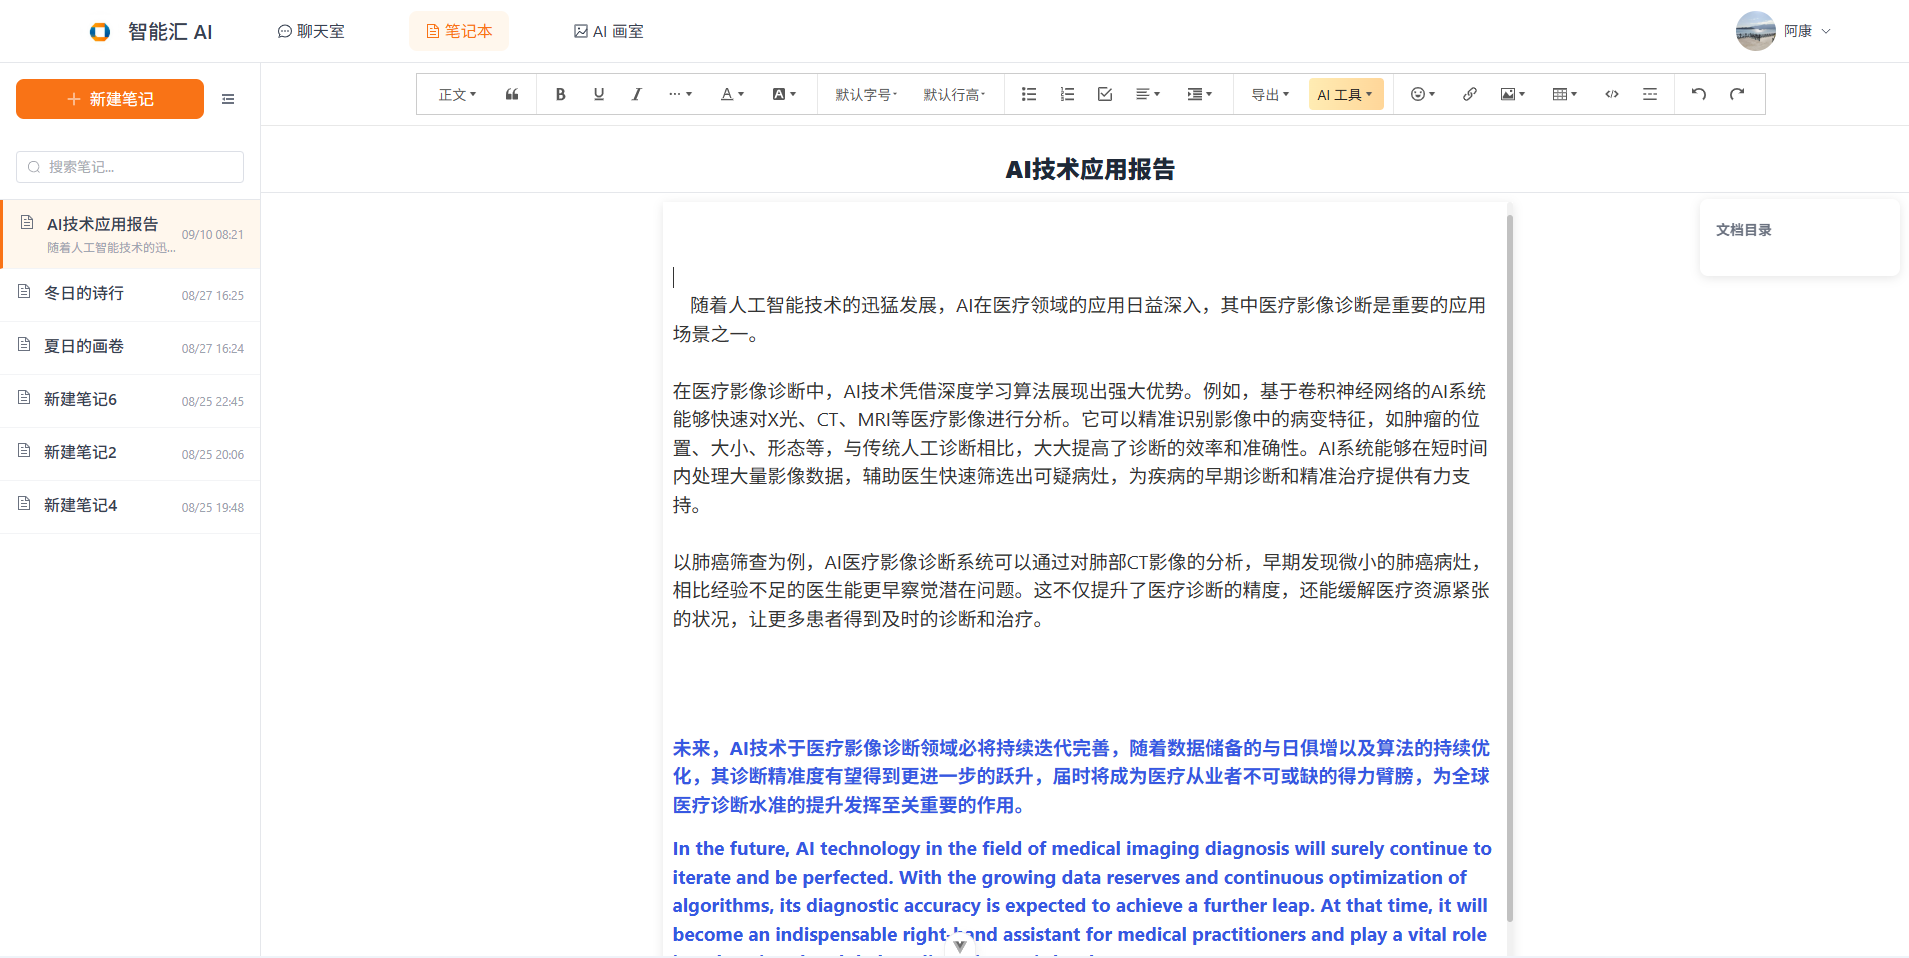
Task: Toggle underline formatting
Action: click(x=598, y=94)
